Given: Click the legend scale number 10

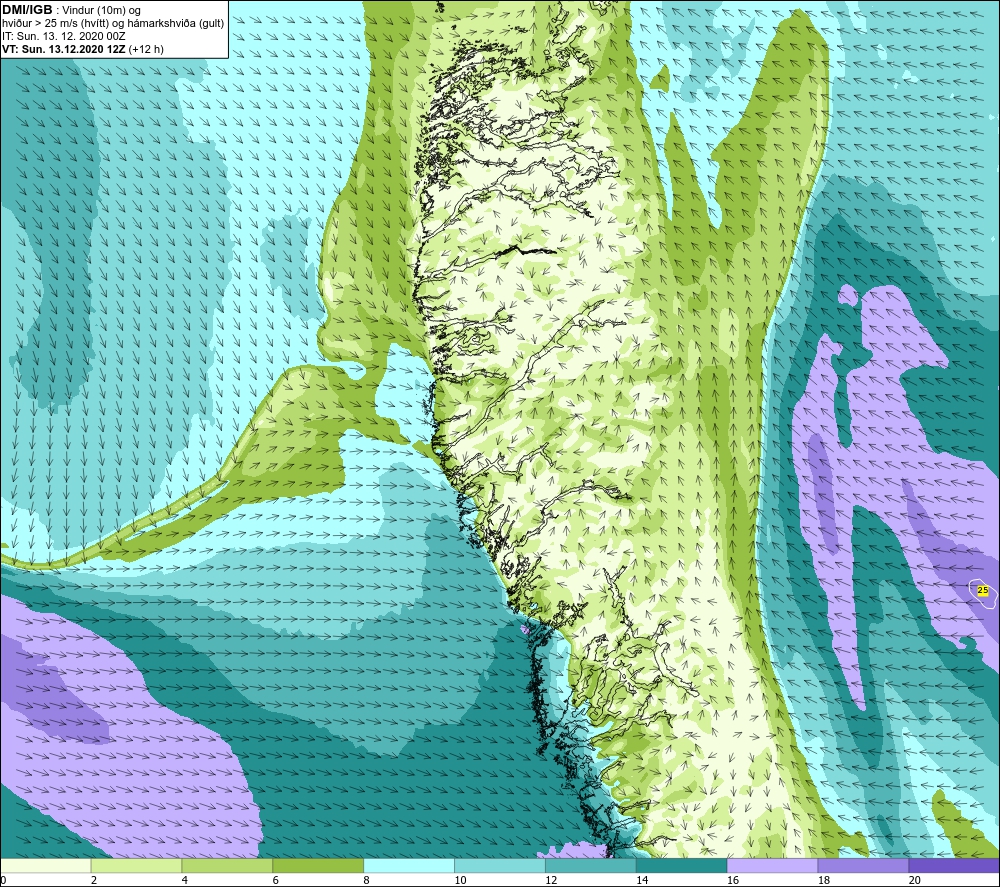Looking at the screenshot, I should tap(460, 880).
